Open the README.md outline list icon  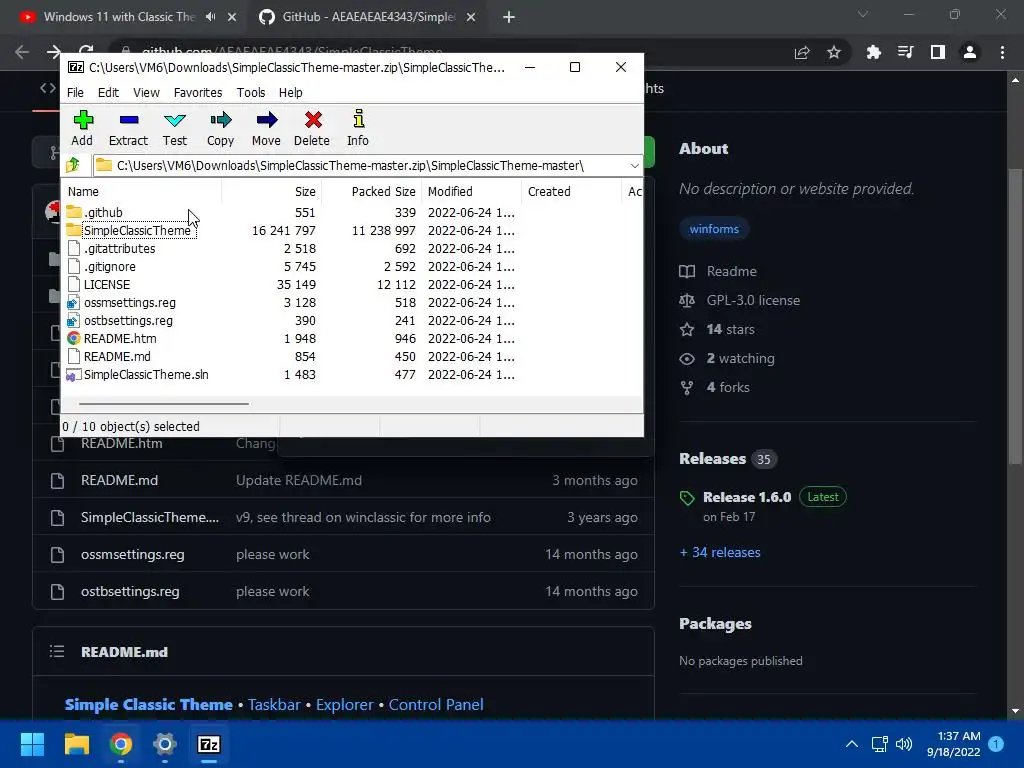click(57, 651)
